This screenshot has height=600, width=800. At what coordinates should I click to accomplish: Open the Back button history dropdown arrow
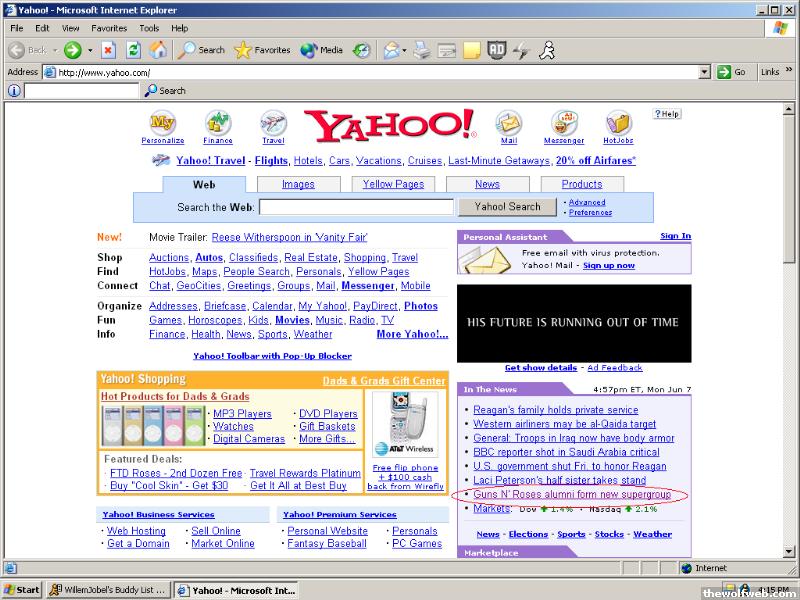pos(55,50)
